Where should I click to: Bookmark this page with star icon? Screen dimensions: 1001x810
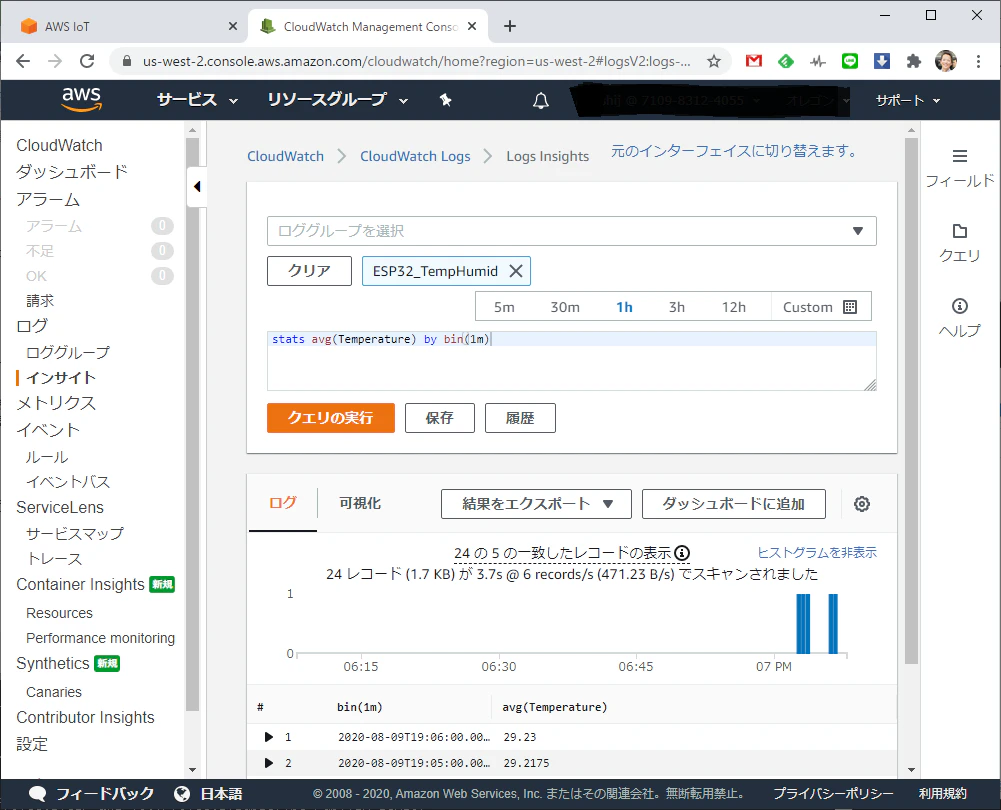(714, 61)
